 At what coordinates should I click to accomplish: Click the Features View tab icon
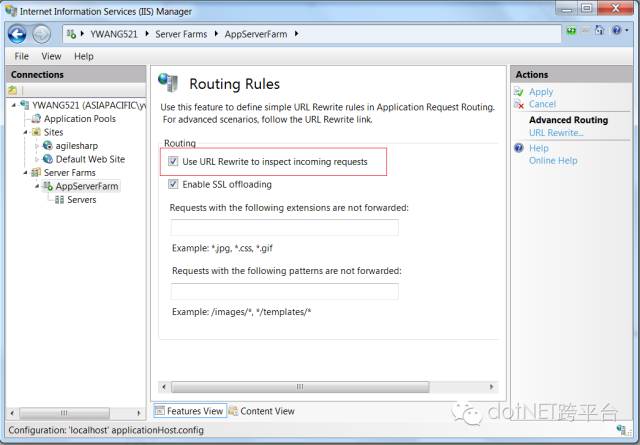[x=160, y=411]
